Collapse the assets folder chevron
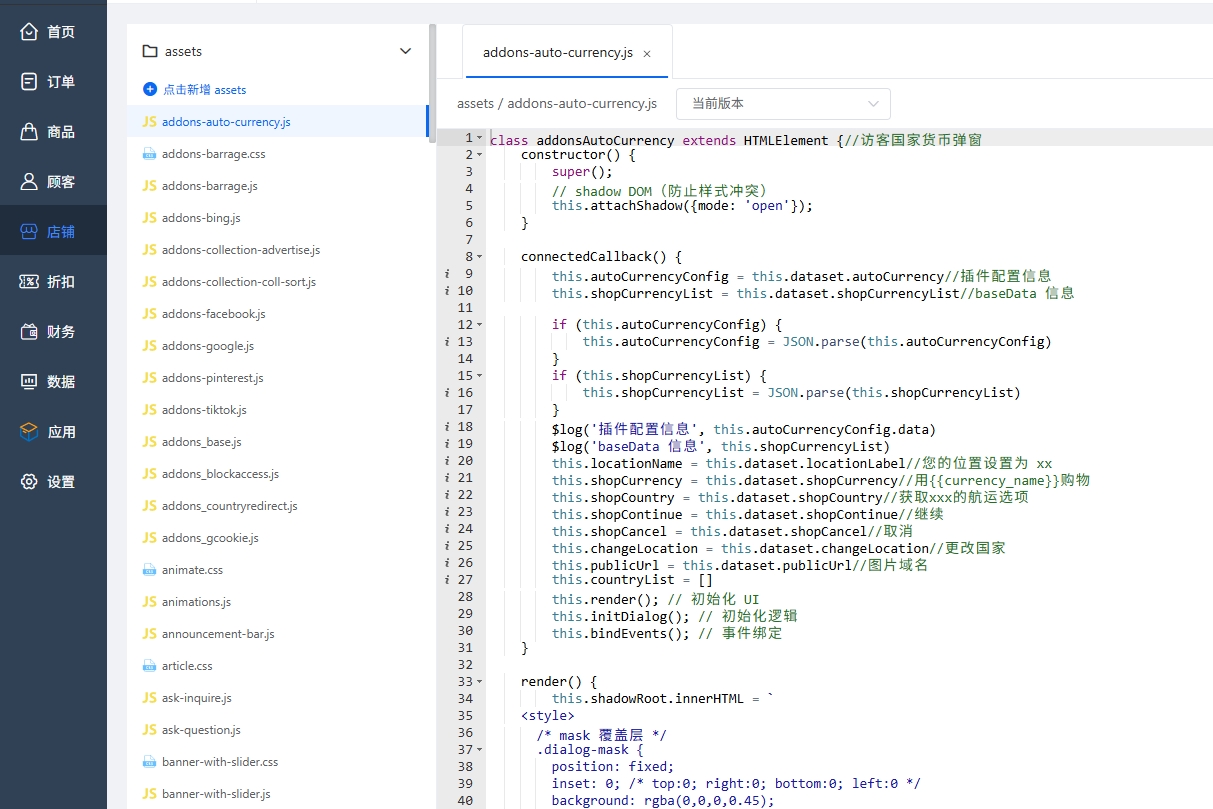 point(405,51)
